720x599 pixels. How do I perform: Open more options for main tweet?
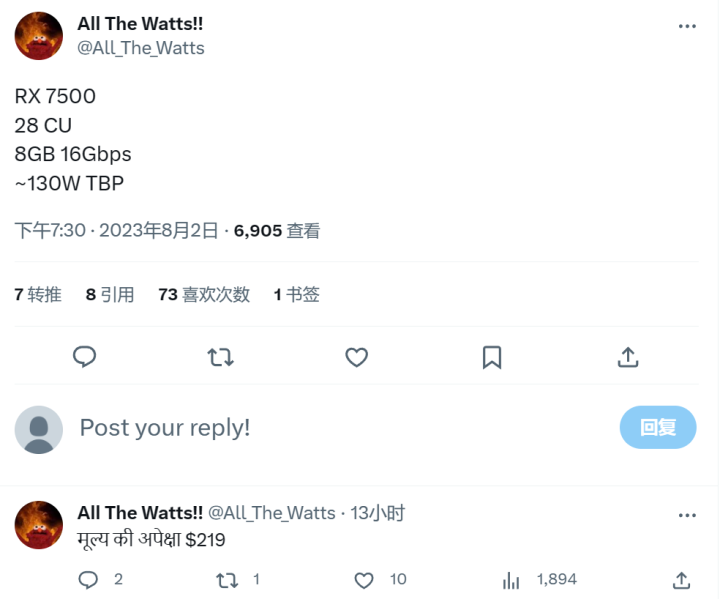(687, 26)
